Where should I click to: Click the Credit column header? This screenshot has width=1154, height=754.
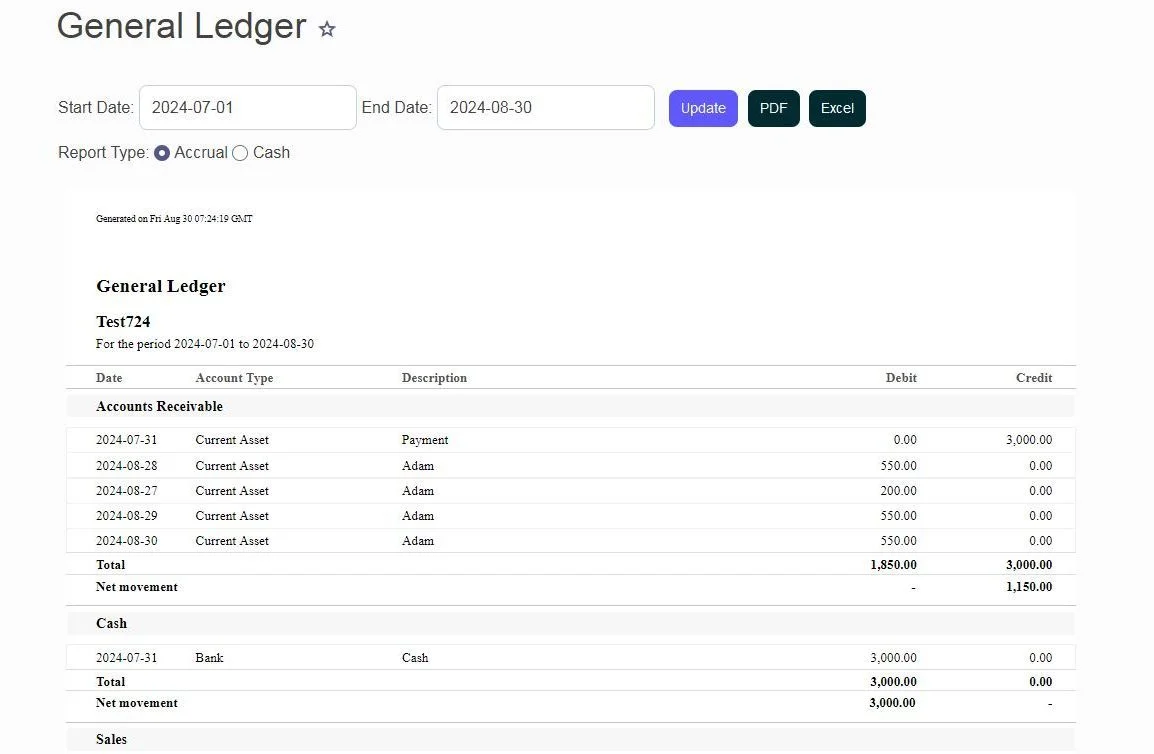click(1033, 378)
